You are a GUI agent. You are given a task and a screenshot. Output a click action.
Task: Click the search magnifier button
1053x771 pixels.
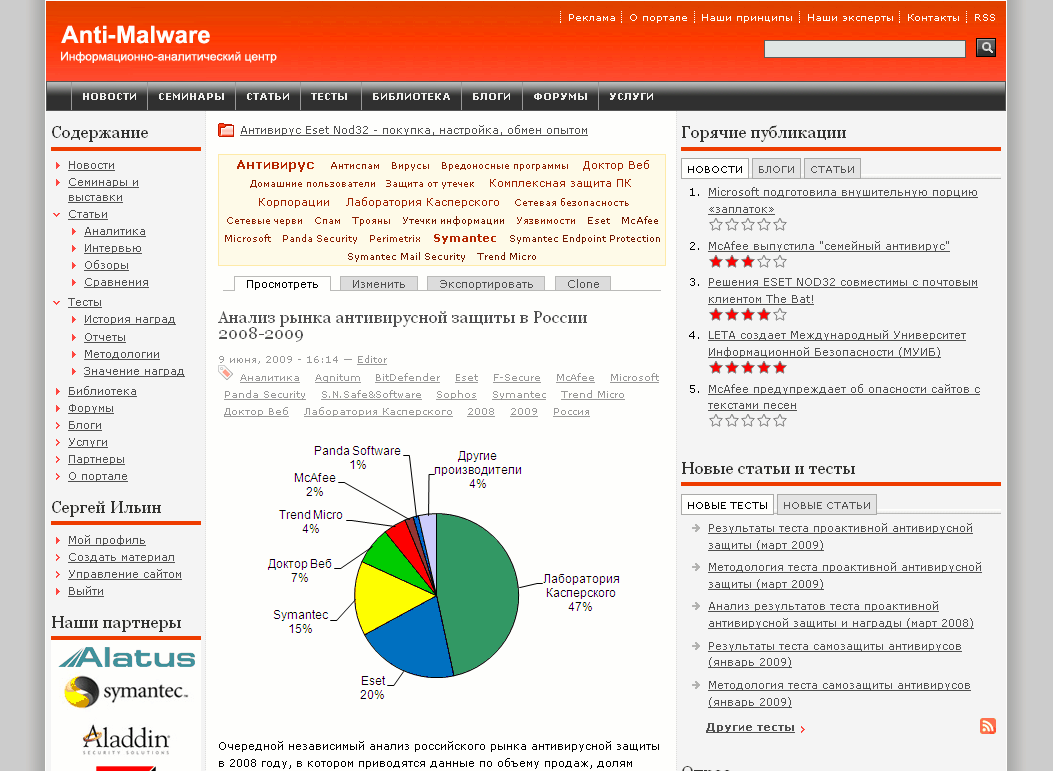click(x=986, y=48)
